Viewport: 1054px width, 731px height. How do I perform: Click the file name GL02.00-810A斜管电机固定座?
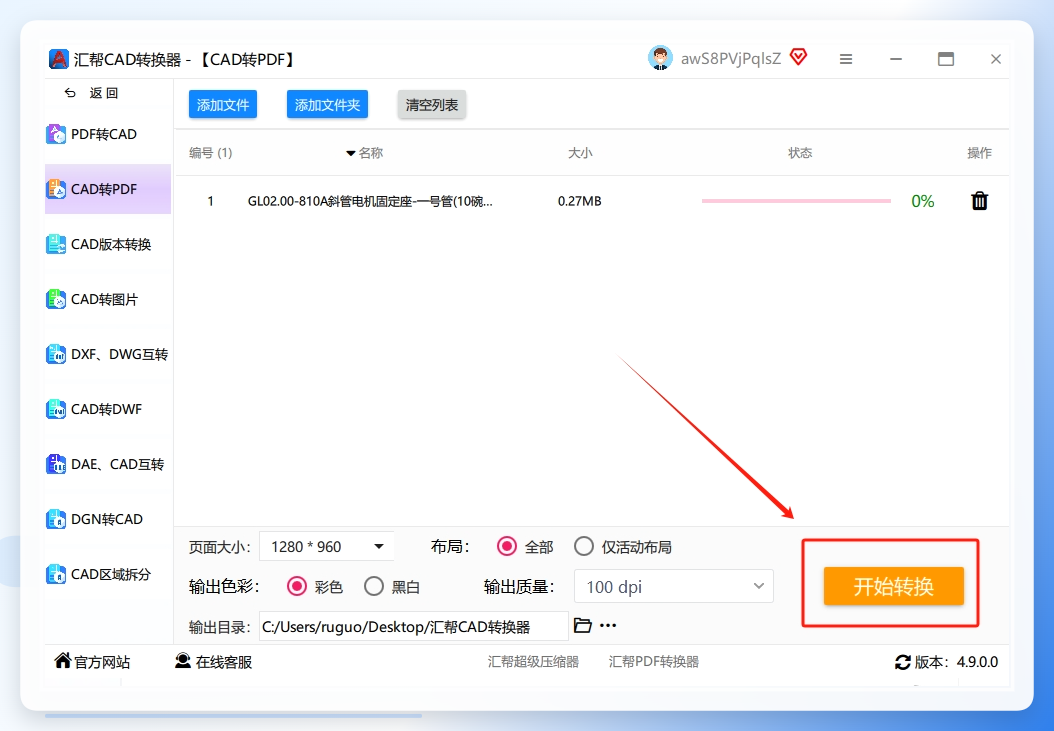pyautogui.click(x=370, y=201)
